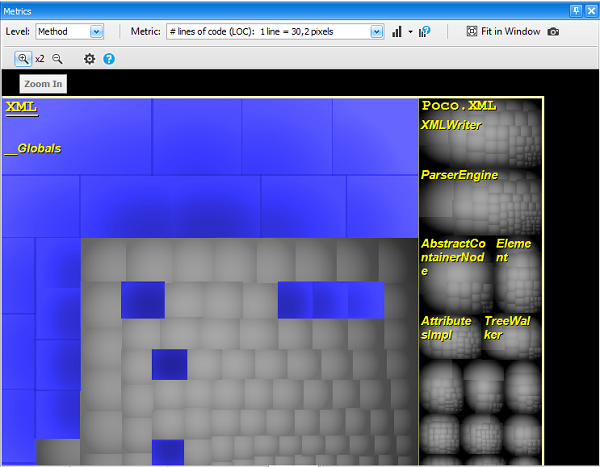Click the Fit in Window button
The width and height of the screenshot is (600, 467).
(x=504, y=31)
